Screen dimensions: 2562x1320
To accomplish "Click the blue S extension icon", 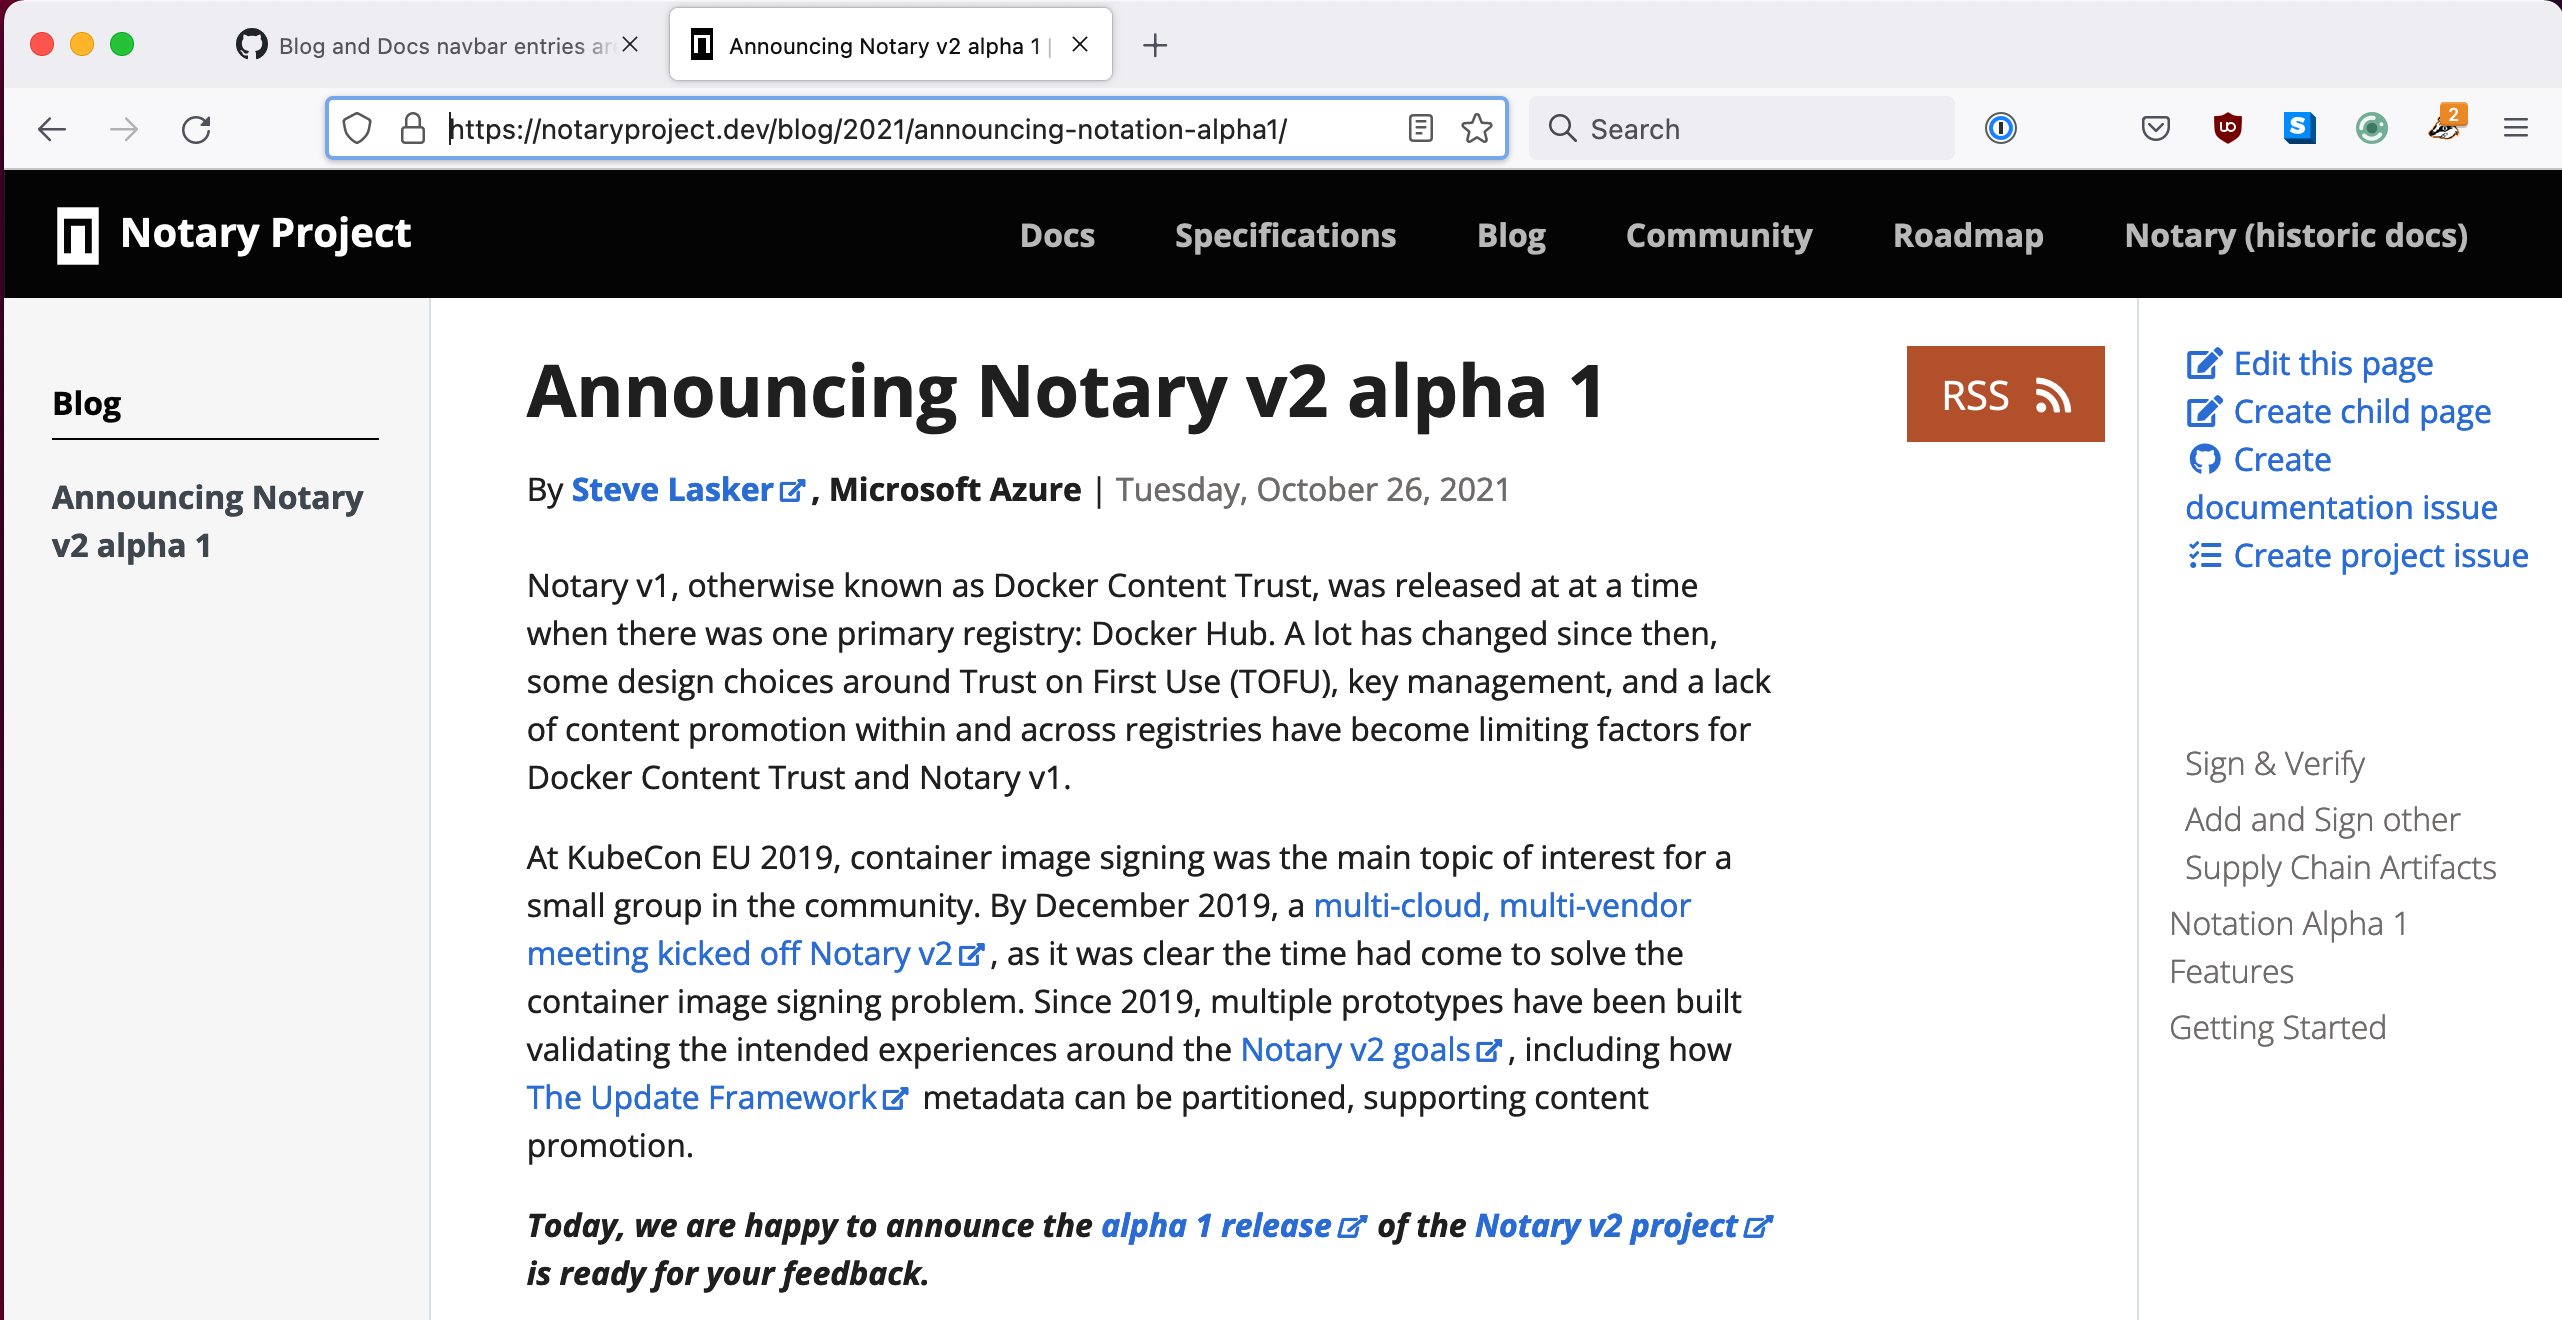I will click(2299, 128).
